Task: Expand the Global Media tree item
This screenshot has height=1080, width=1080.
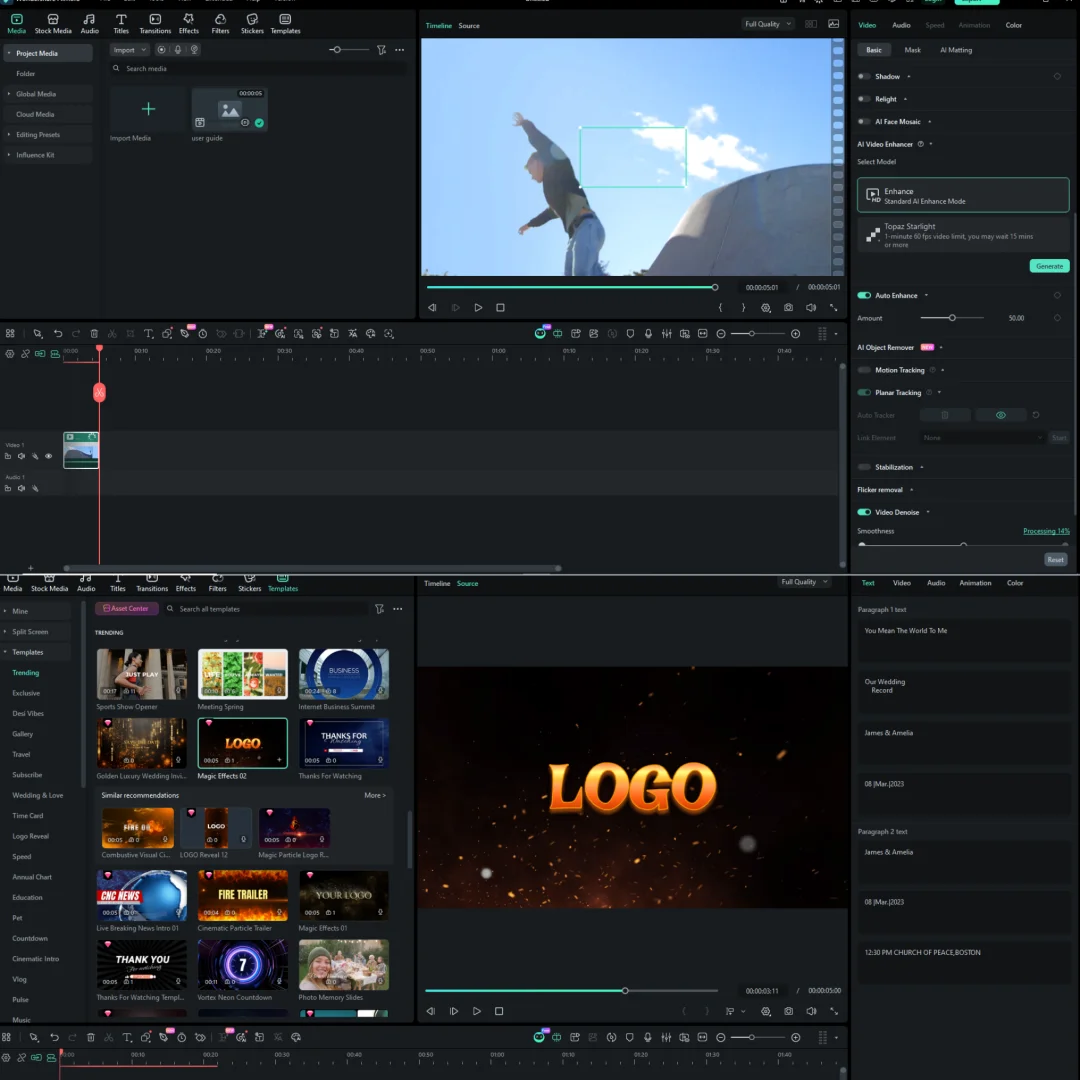Action: coord(9,94)
